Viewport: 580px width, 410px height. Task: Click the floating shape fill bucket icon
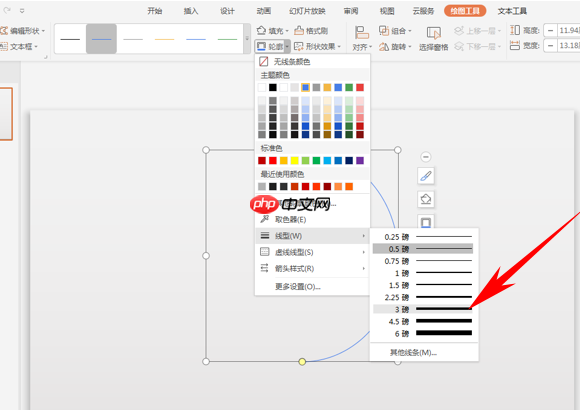pyautogui.click(x=426, y=199)
